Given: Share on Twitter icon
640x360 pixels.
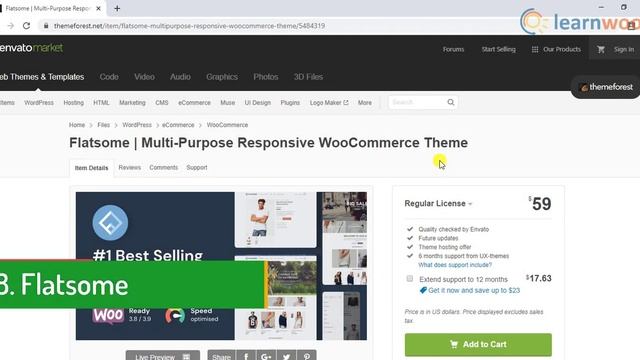Looking at the screenshot, I should pyautogui.click(x=287, y=357).
